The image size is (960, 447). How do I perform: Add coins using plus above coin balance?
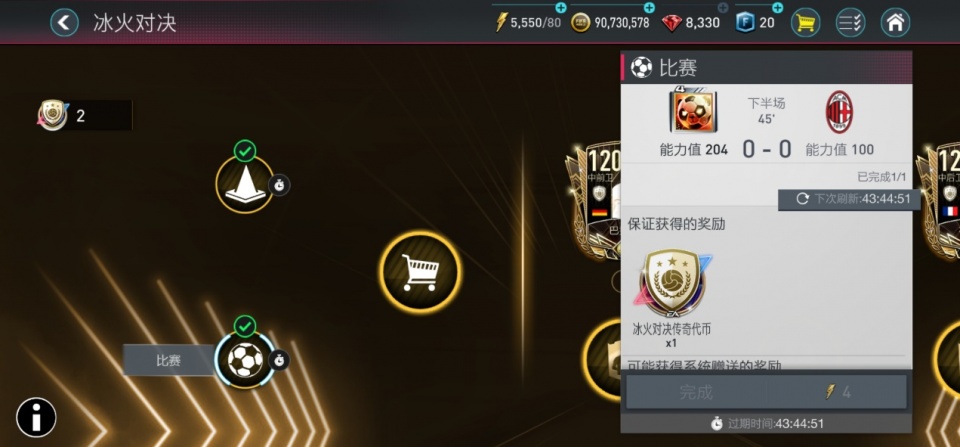click(650, 7)
